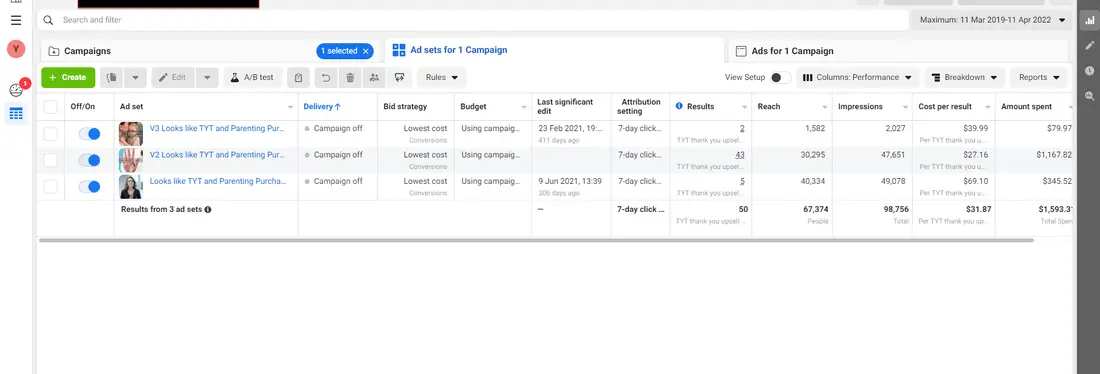Switch off Looks like TYT and Parenting Purcha ad set
The image size is (1100, 374).
89,187
